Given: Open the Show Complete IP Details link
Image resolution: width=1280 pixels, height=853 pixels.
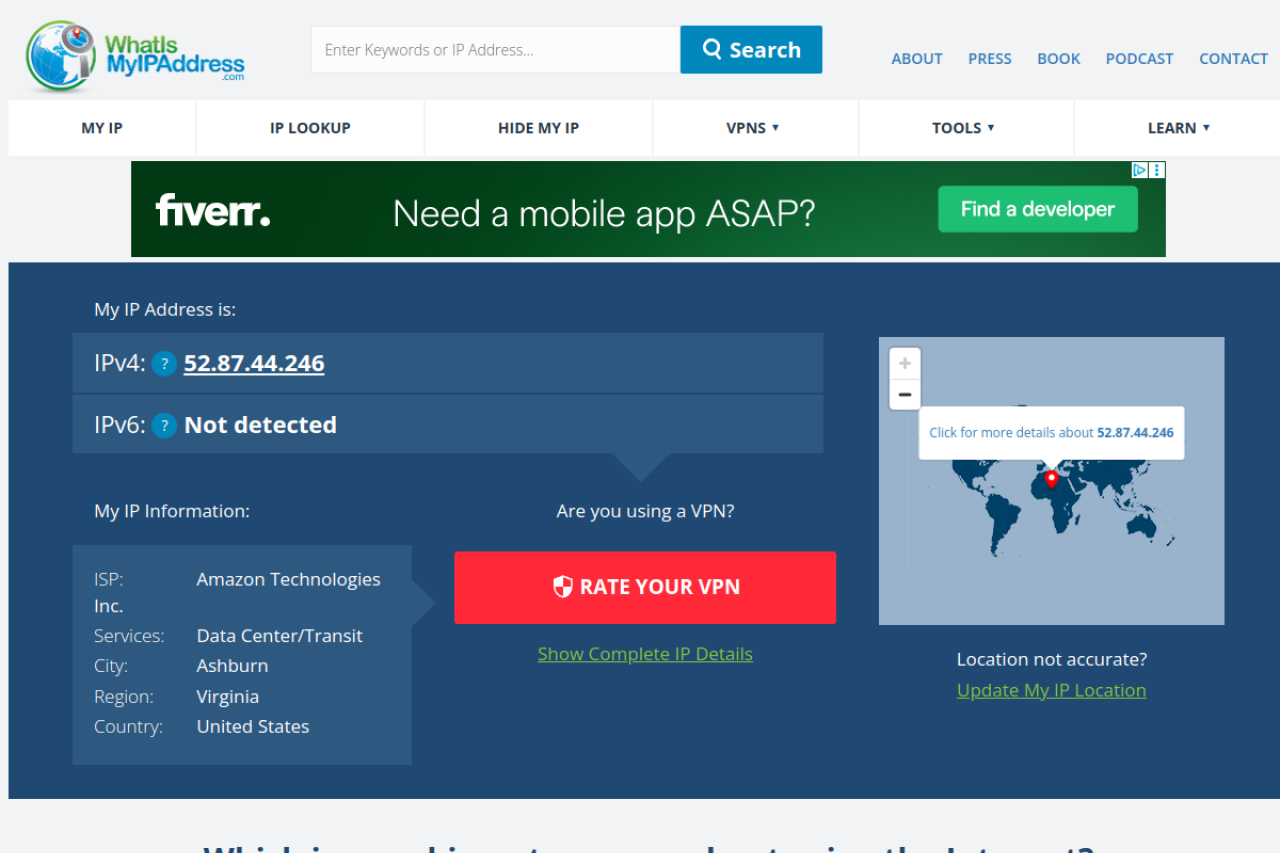Looking at the screenshot, I should (x=645, y=654).
